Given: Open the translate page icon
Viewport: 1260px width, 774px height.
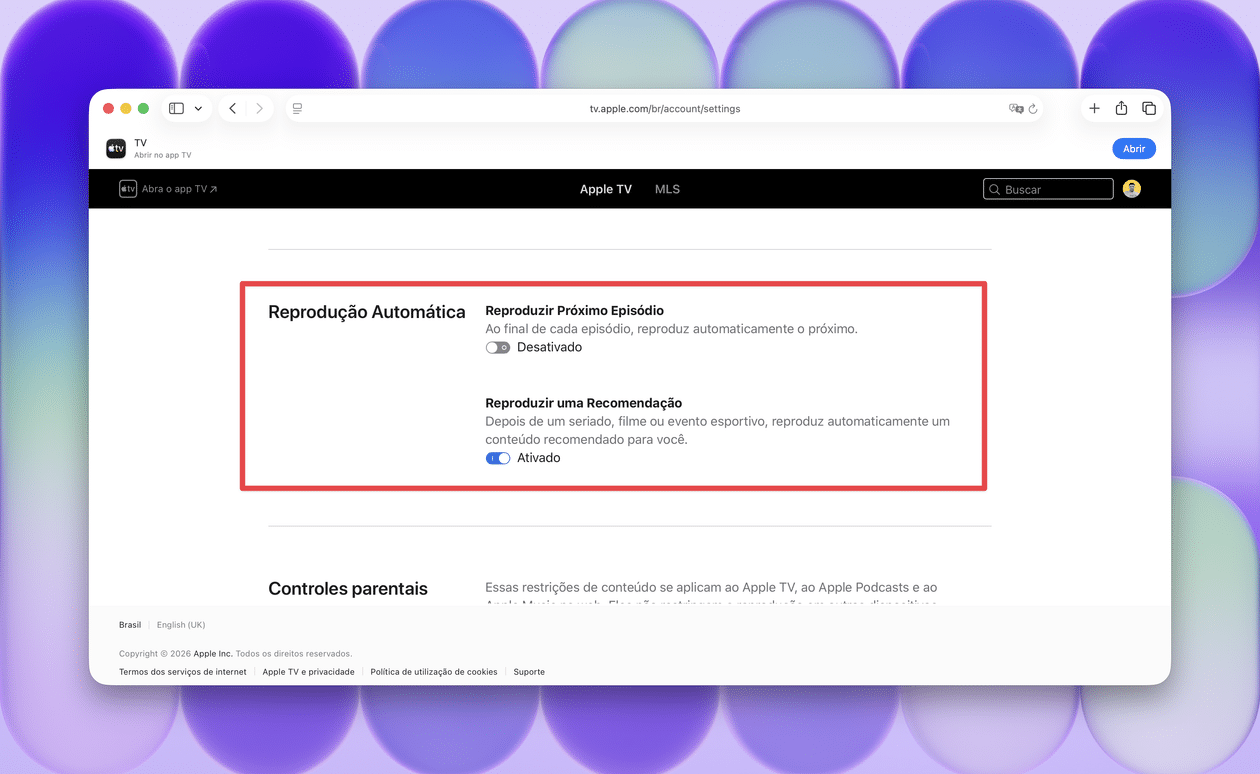Looking at the screenshot, I should click(x=1016, y=108).
